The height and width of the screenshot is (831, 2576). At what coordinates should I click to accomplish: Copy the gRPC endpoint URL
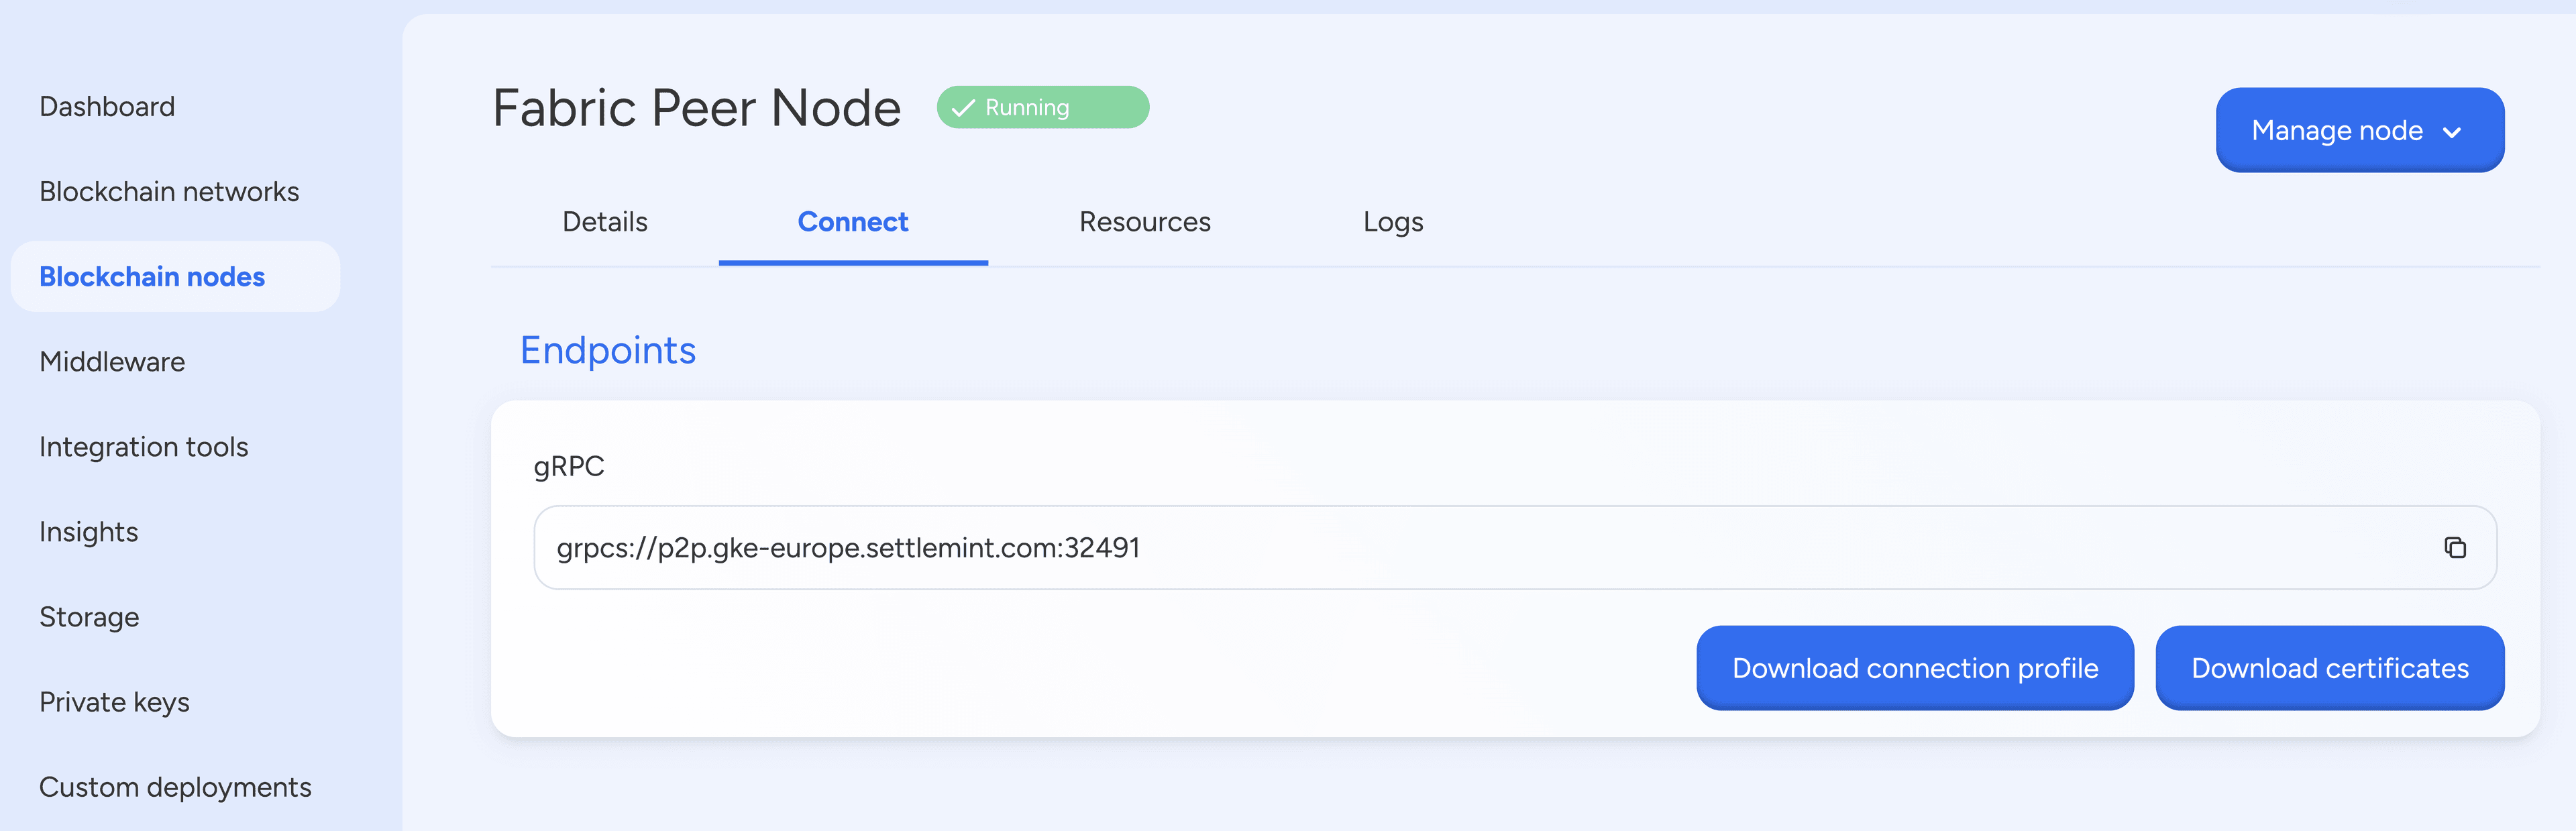[x=2455, y=547]
